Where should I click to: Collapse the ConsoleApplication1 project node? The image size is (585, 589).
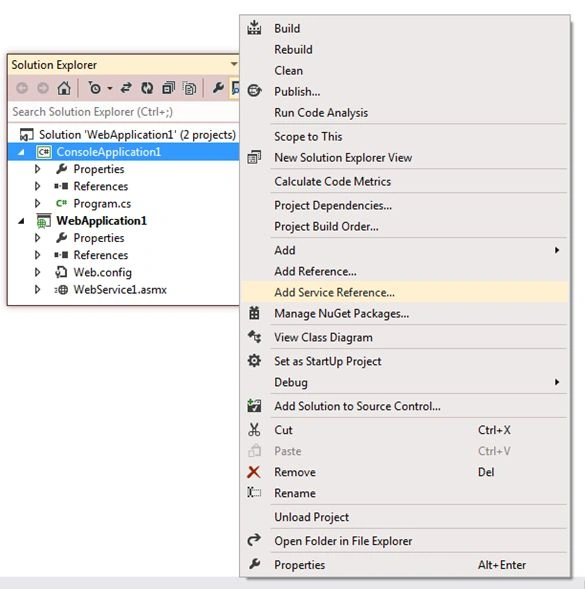[21, 152]
